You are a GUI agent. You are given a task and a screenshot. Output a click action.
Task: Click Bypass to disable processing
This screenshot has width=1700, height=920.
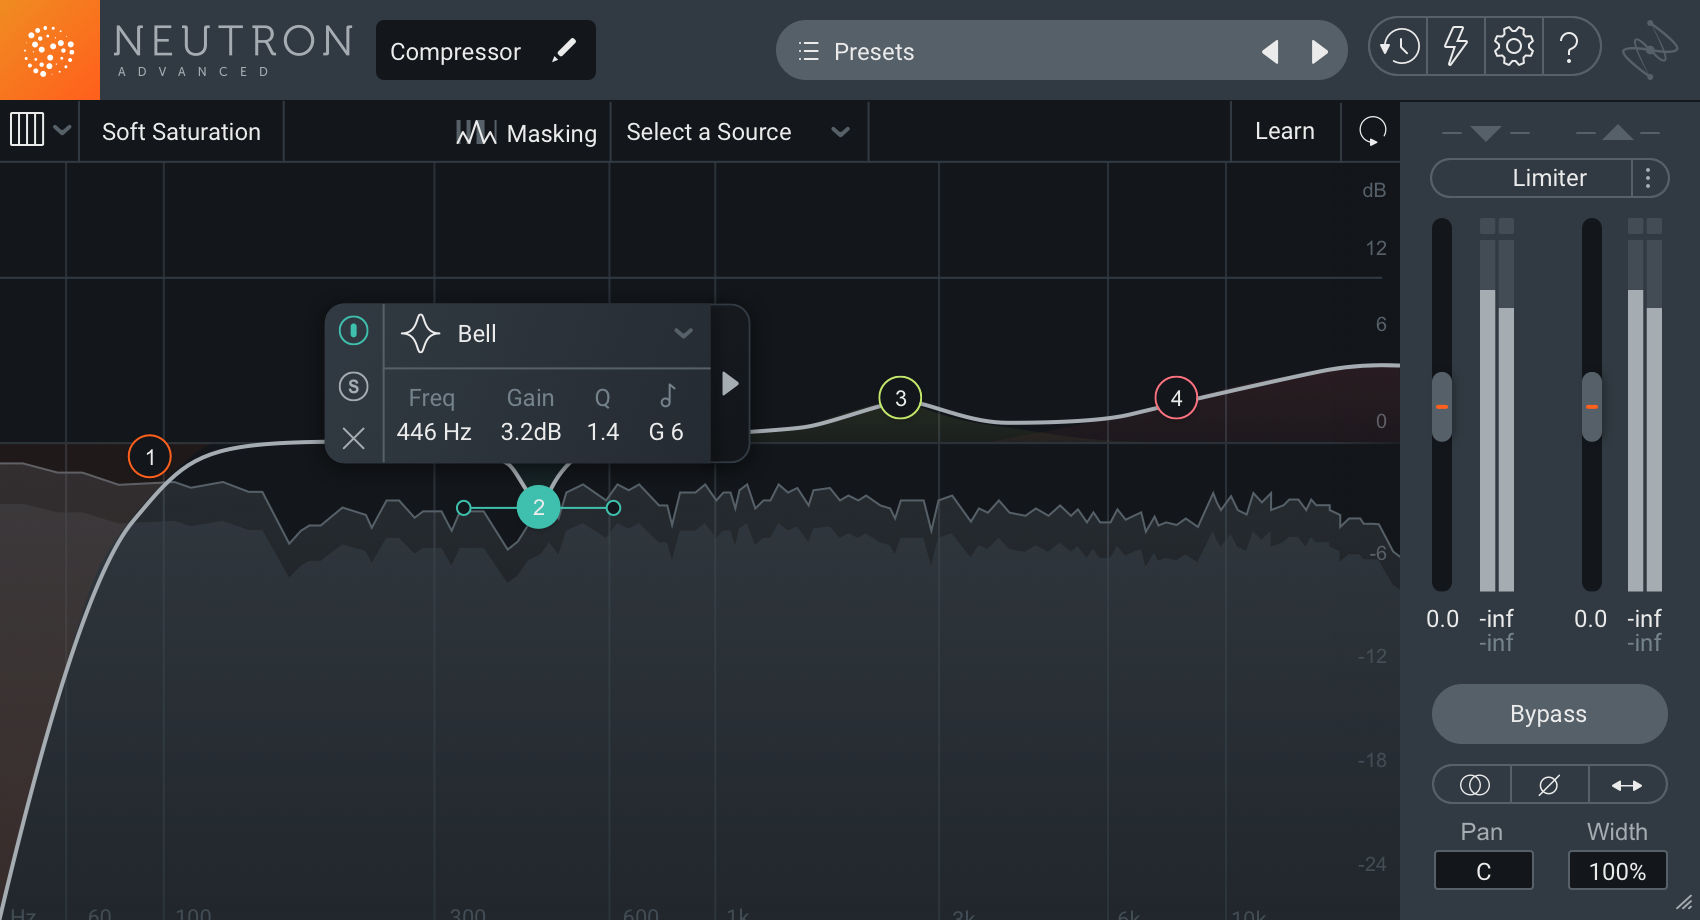pyautogui.click(x=1549, y=714)
